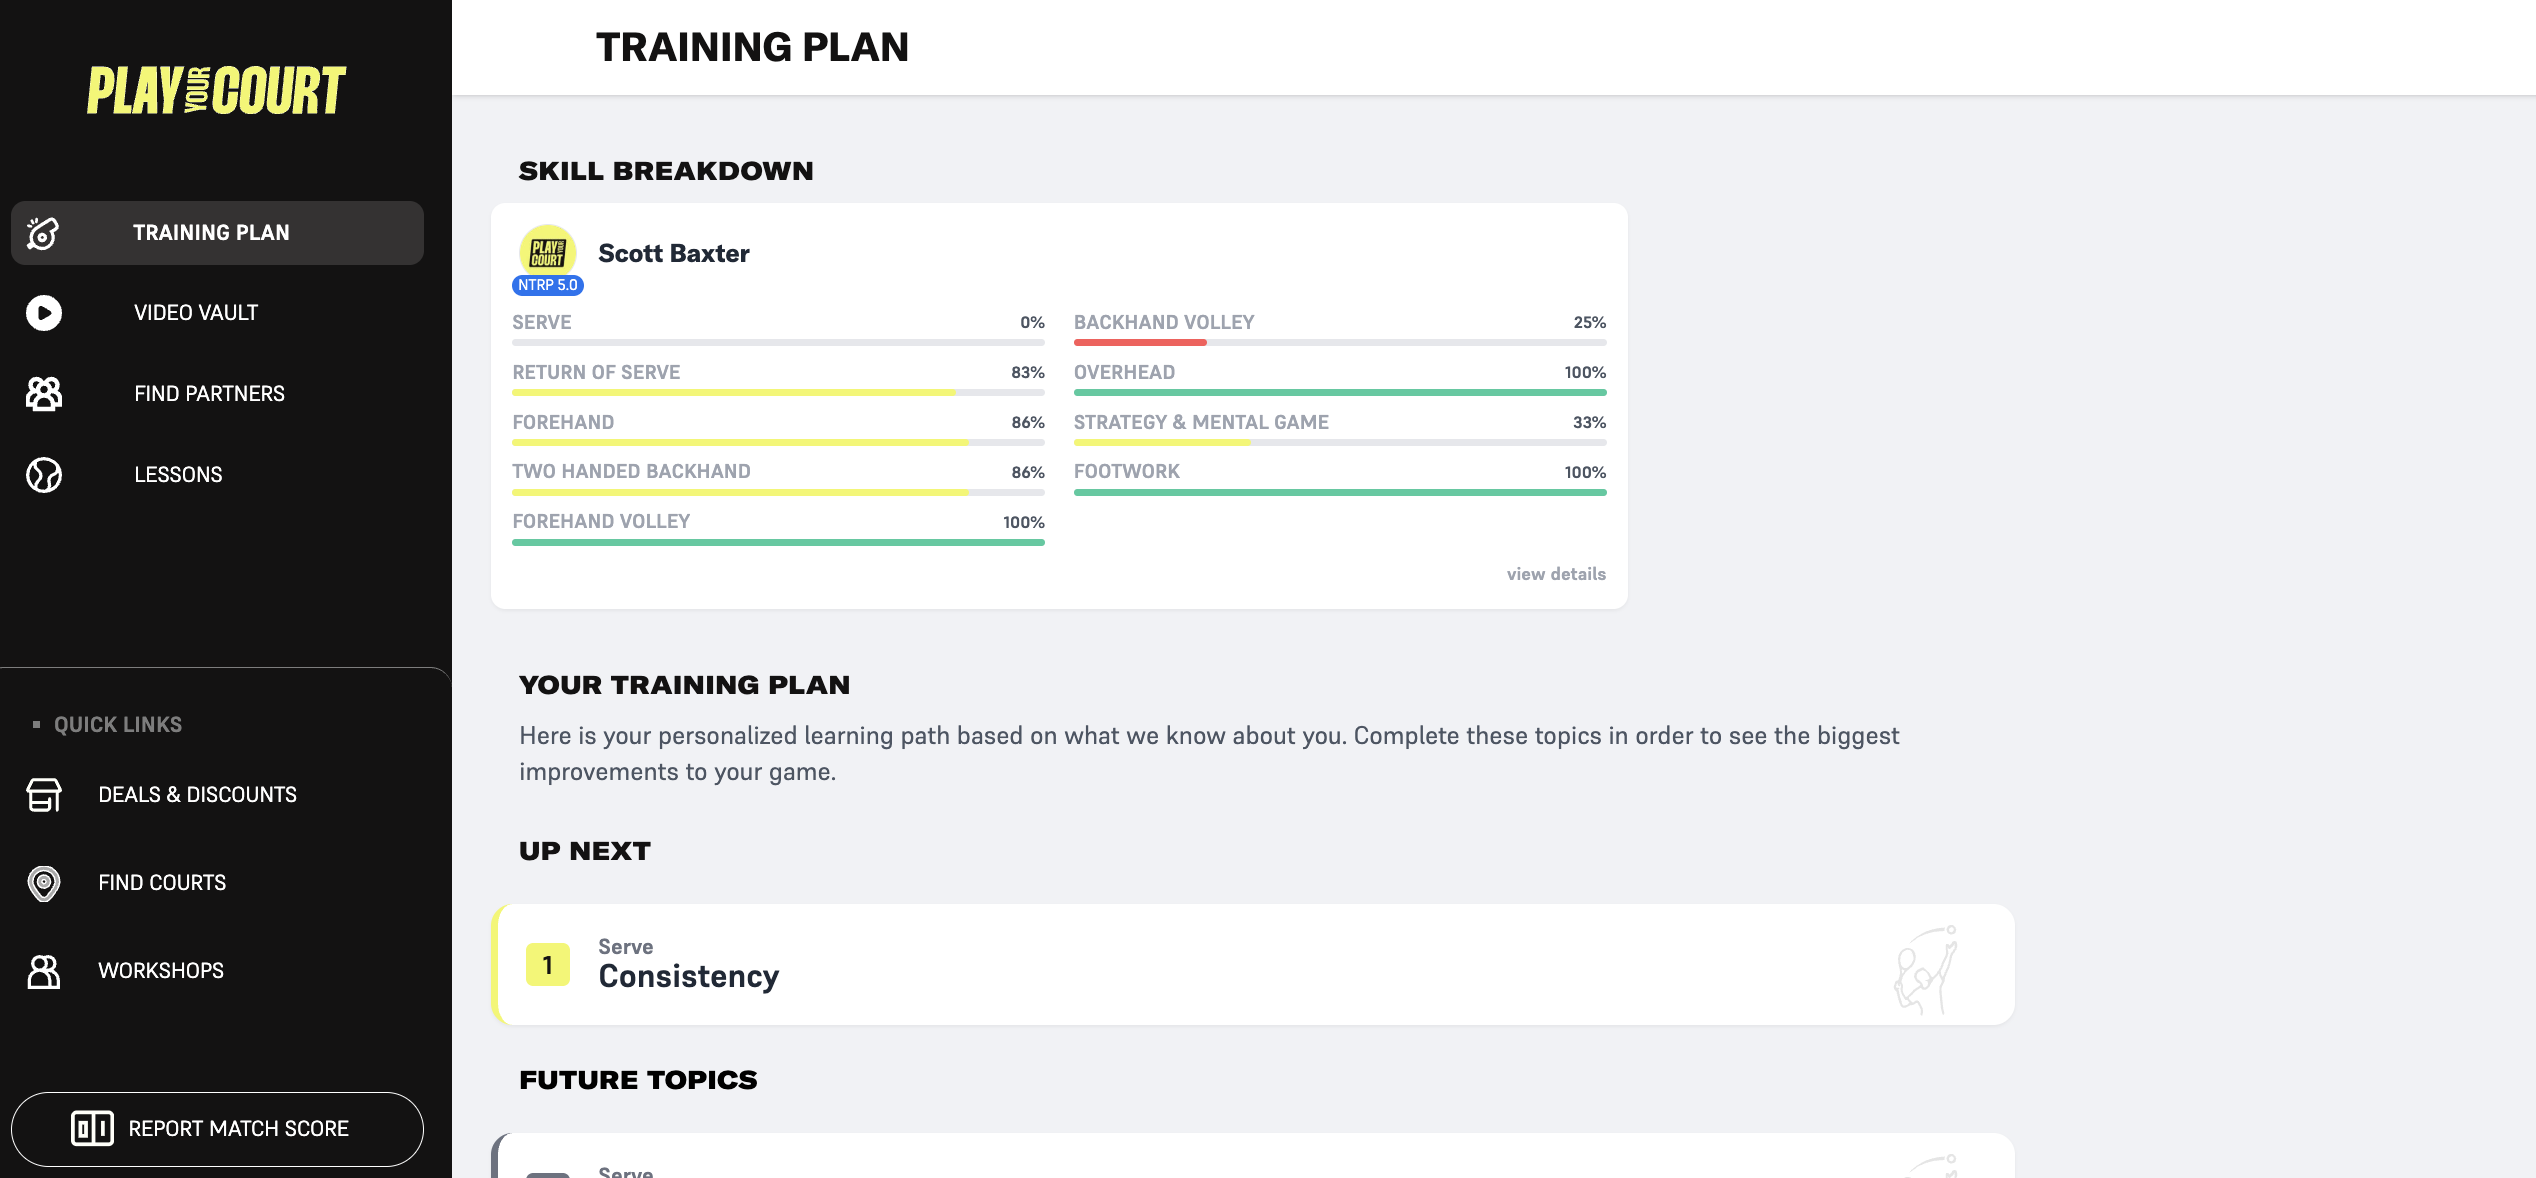The image size is (2536, 1178).
Task: Click the Deals & Discounts store icon
Action: pos(43,795)
